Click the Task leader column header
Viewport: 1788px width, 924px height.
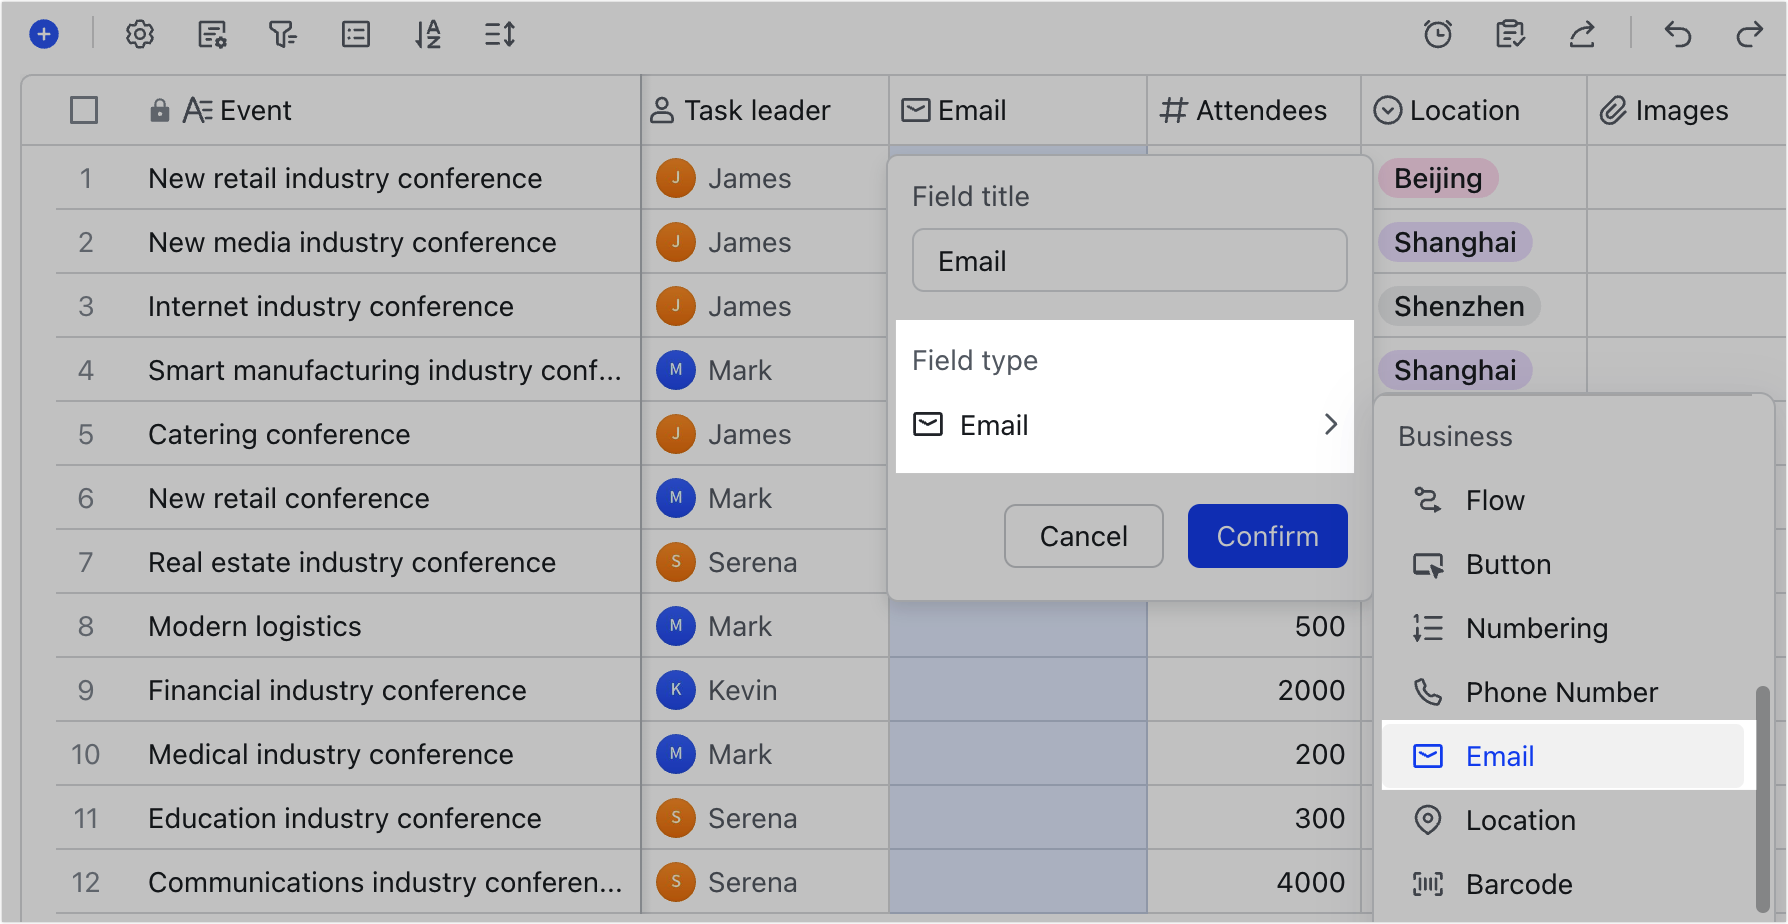point(764,110)
